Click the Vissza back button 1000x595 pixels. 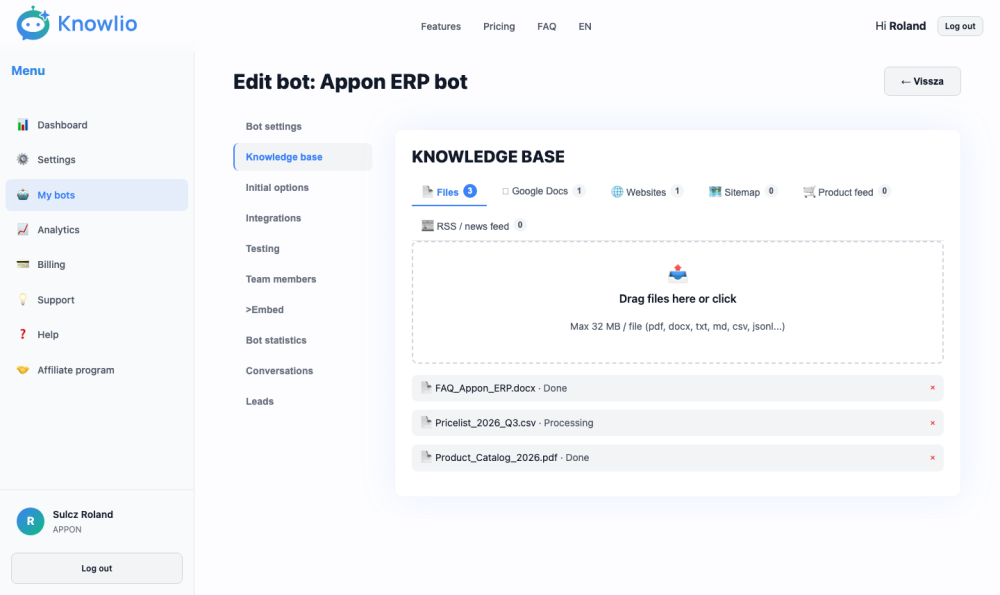922,81
